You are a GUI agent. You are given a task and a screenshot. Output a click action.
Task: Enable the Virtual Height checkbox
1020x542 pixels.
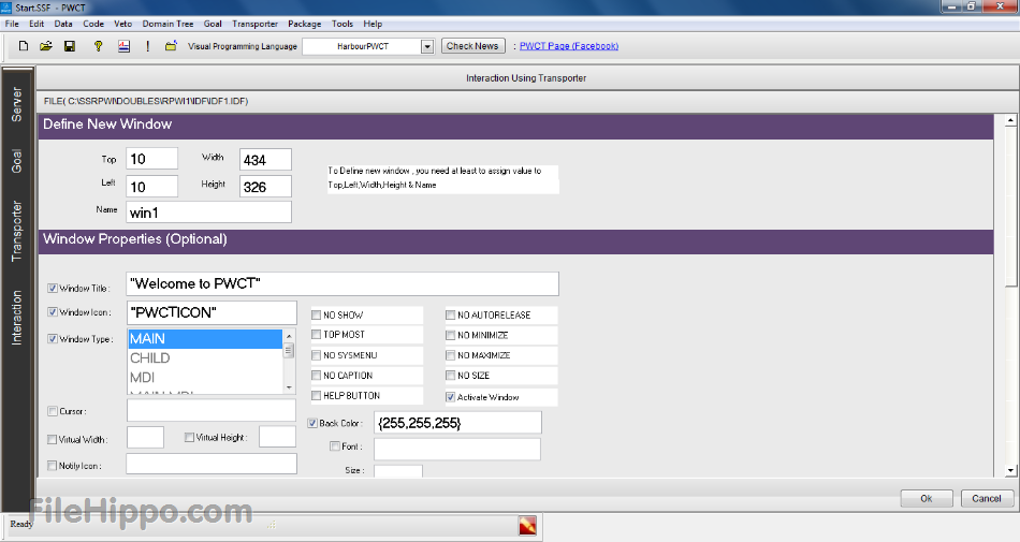point(189,437)
